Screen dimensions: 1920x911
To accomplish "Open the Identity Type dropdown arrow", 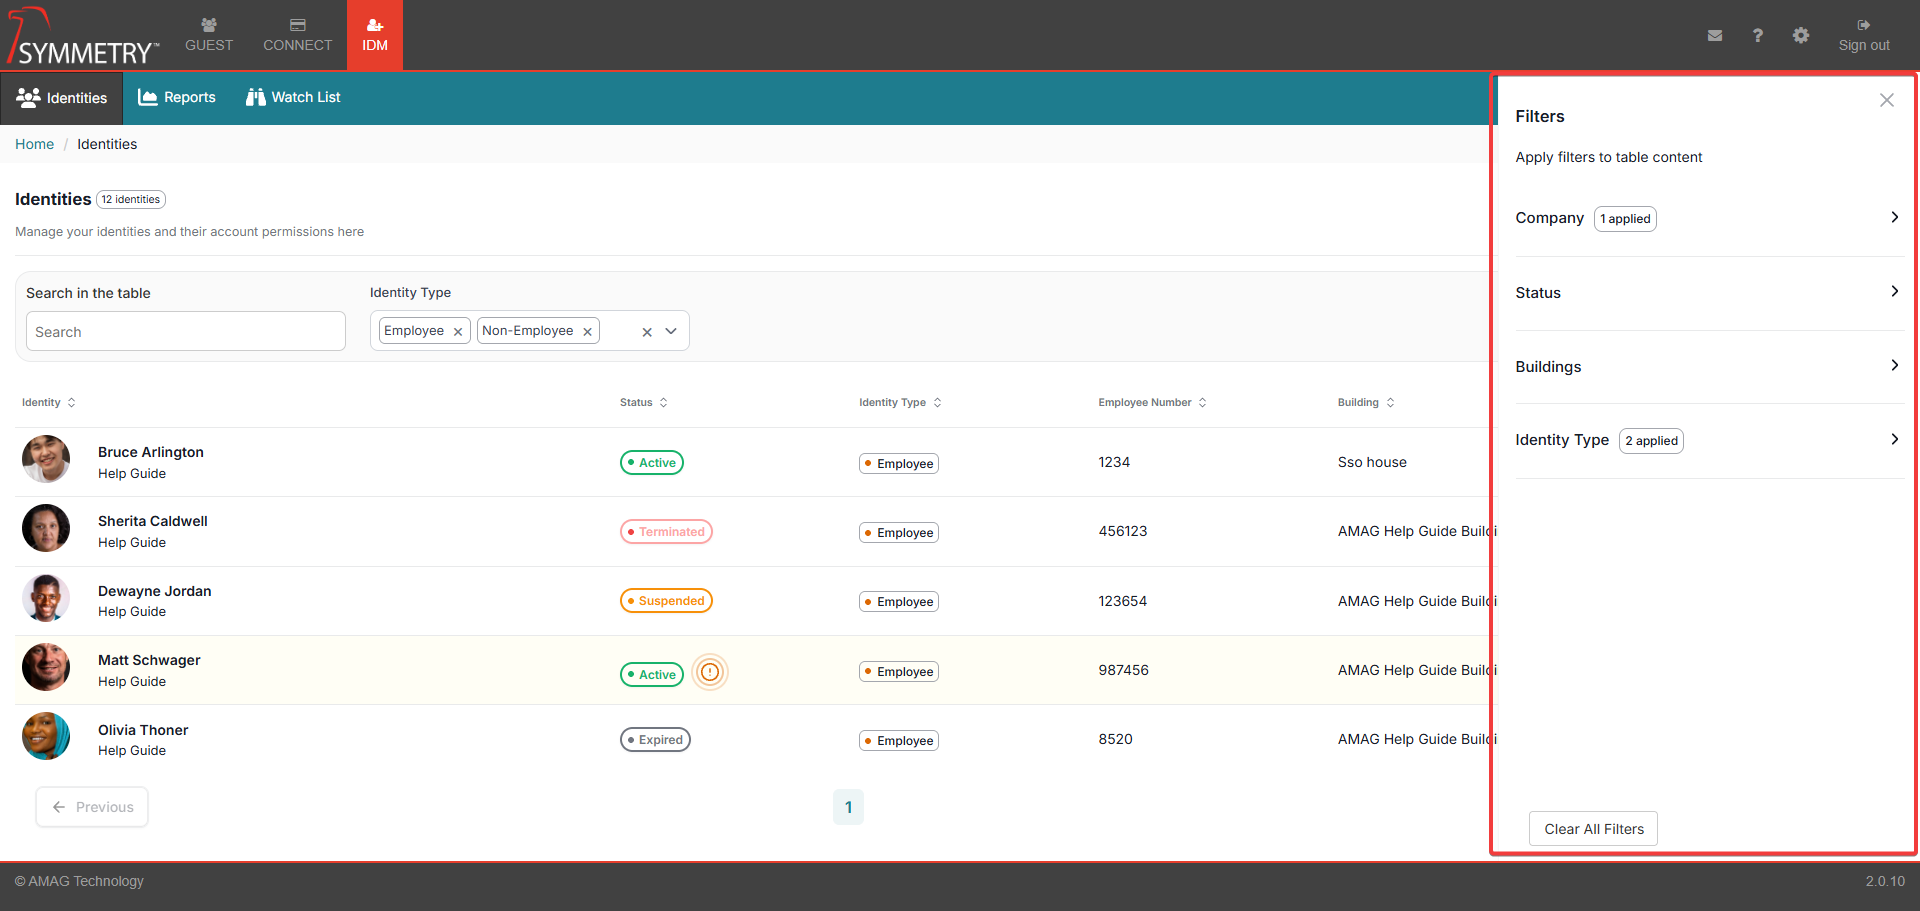I will pyautogui.click(x=671, y=331).
